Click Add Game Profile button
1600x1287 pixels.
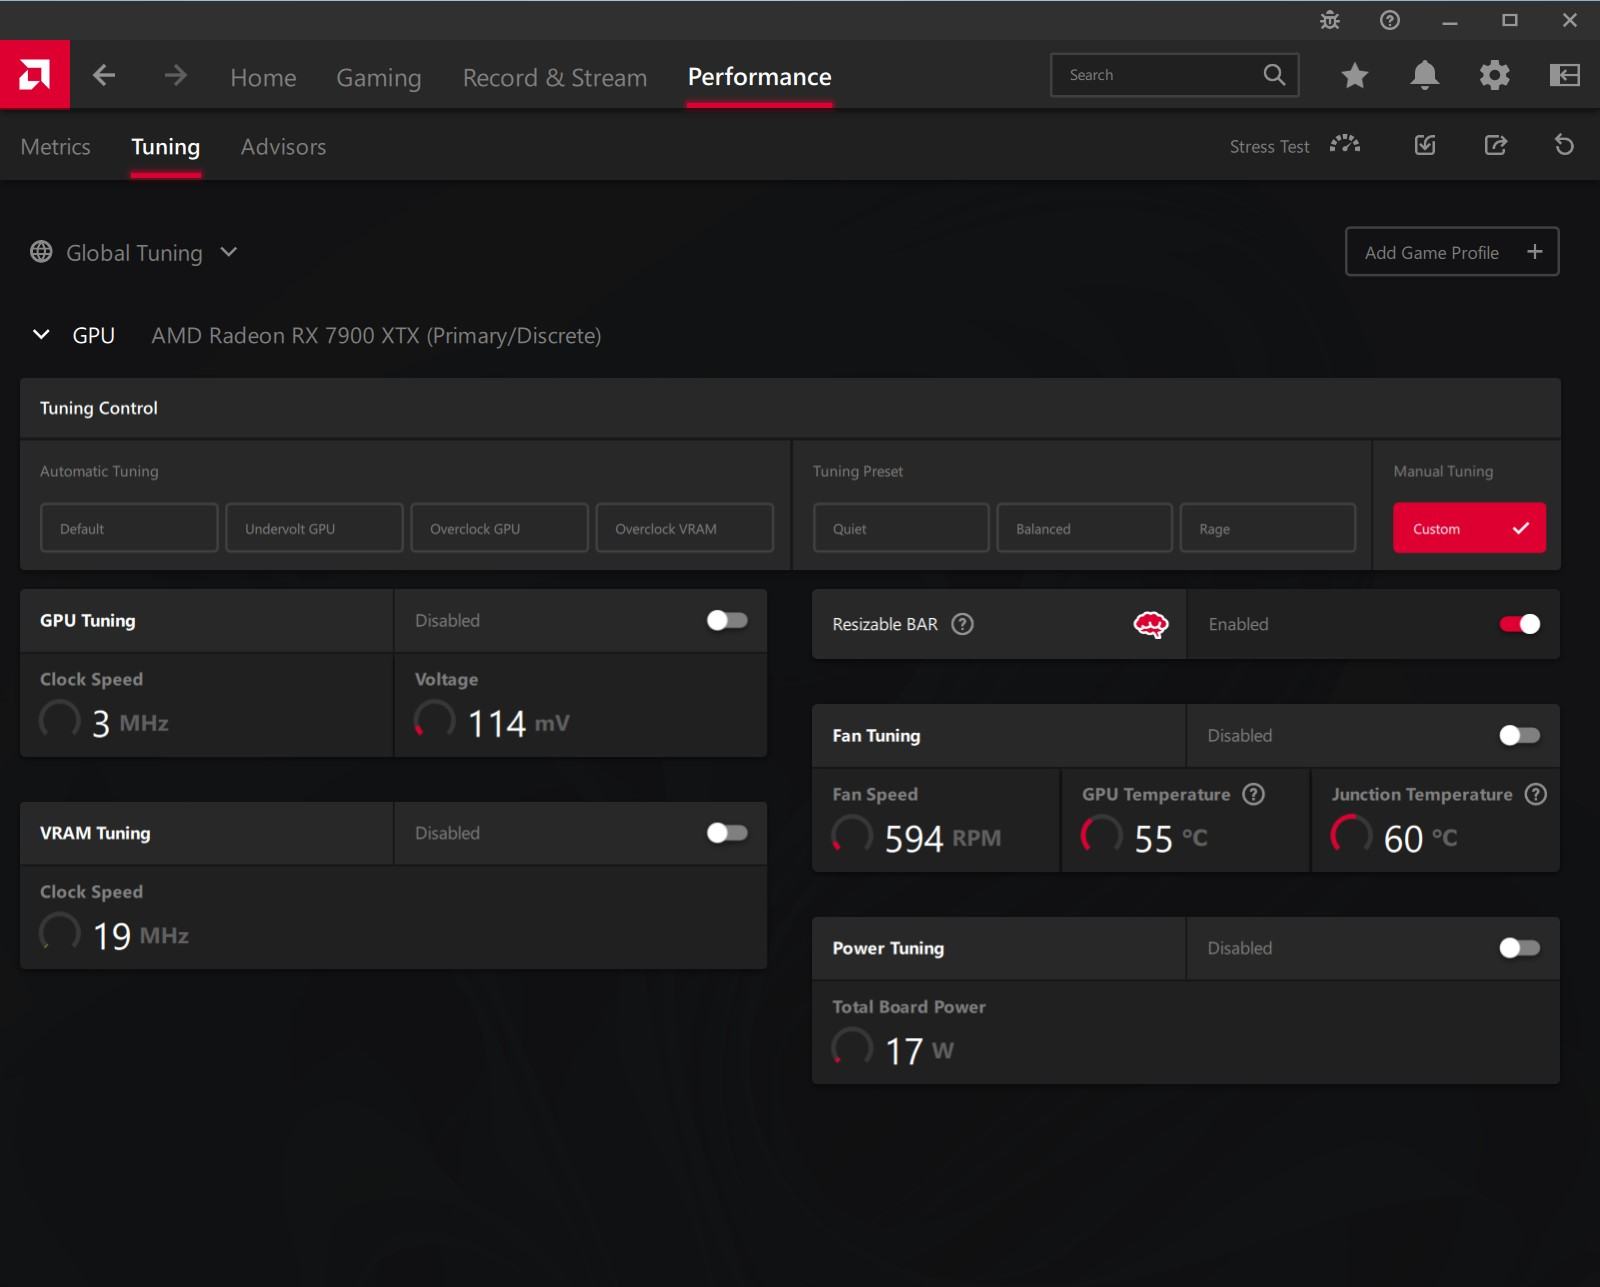pyautogui.click(x=1452, y=252)
